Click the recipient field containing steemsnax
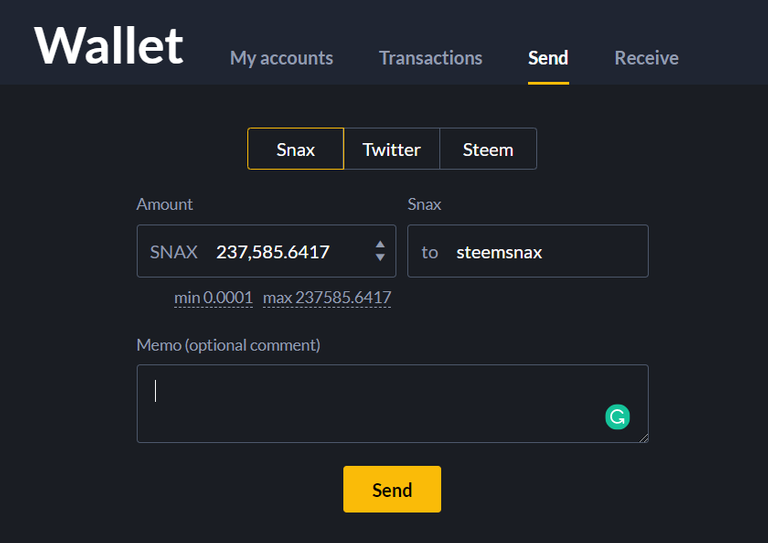This screenshot has height=543, width=768. 528,251
